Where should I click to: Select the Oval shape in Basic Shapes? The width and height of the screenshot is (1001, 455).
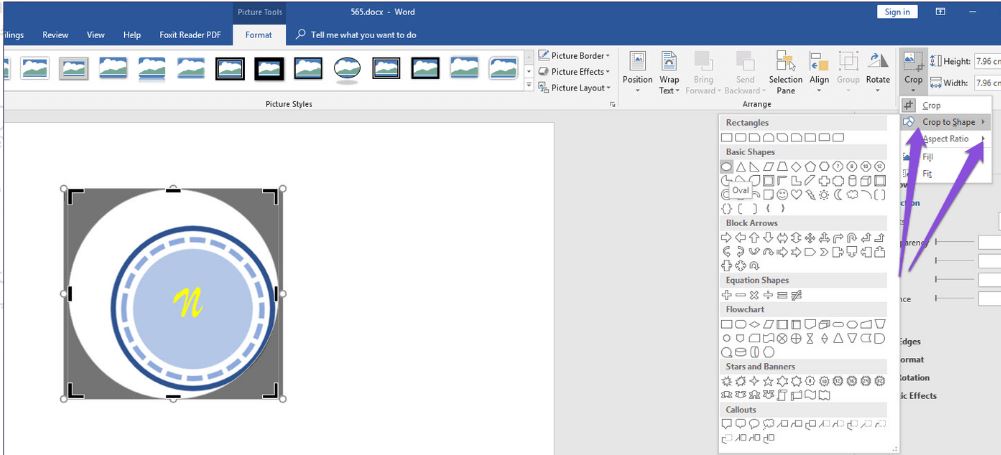point(727,166)
